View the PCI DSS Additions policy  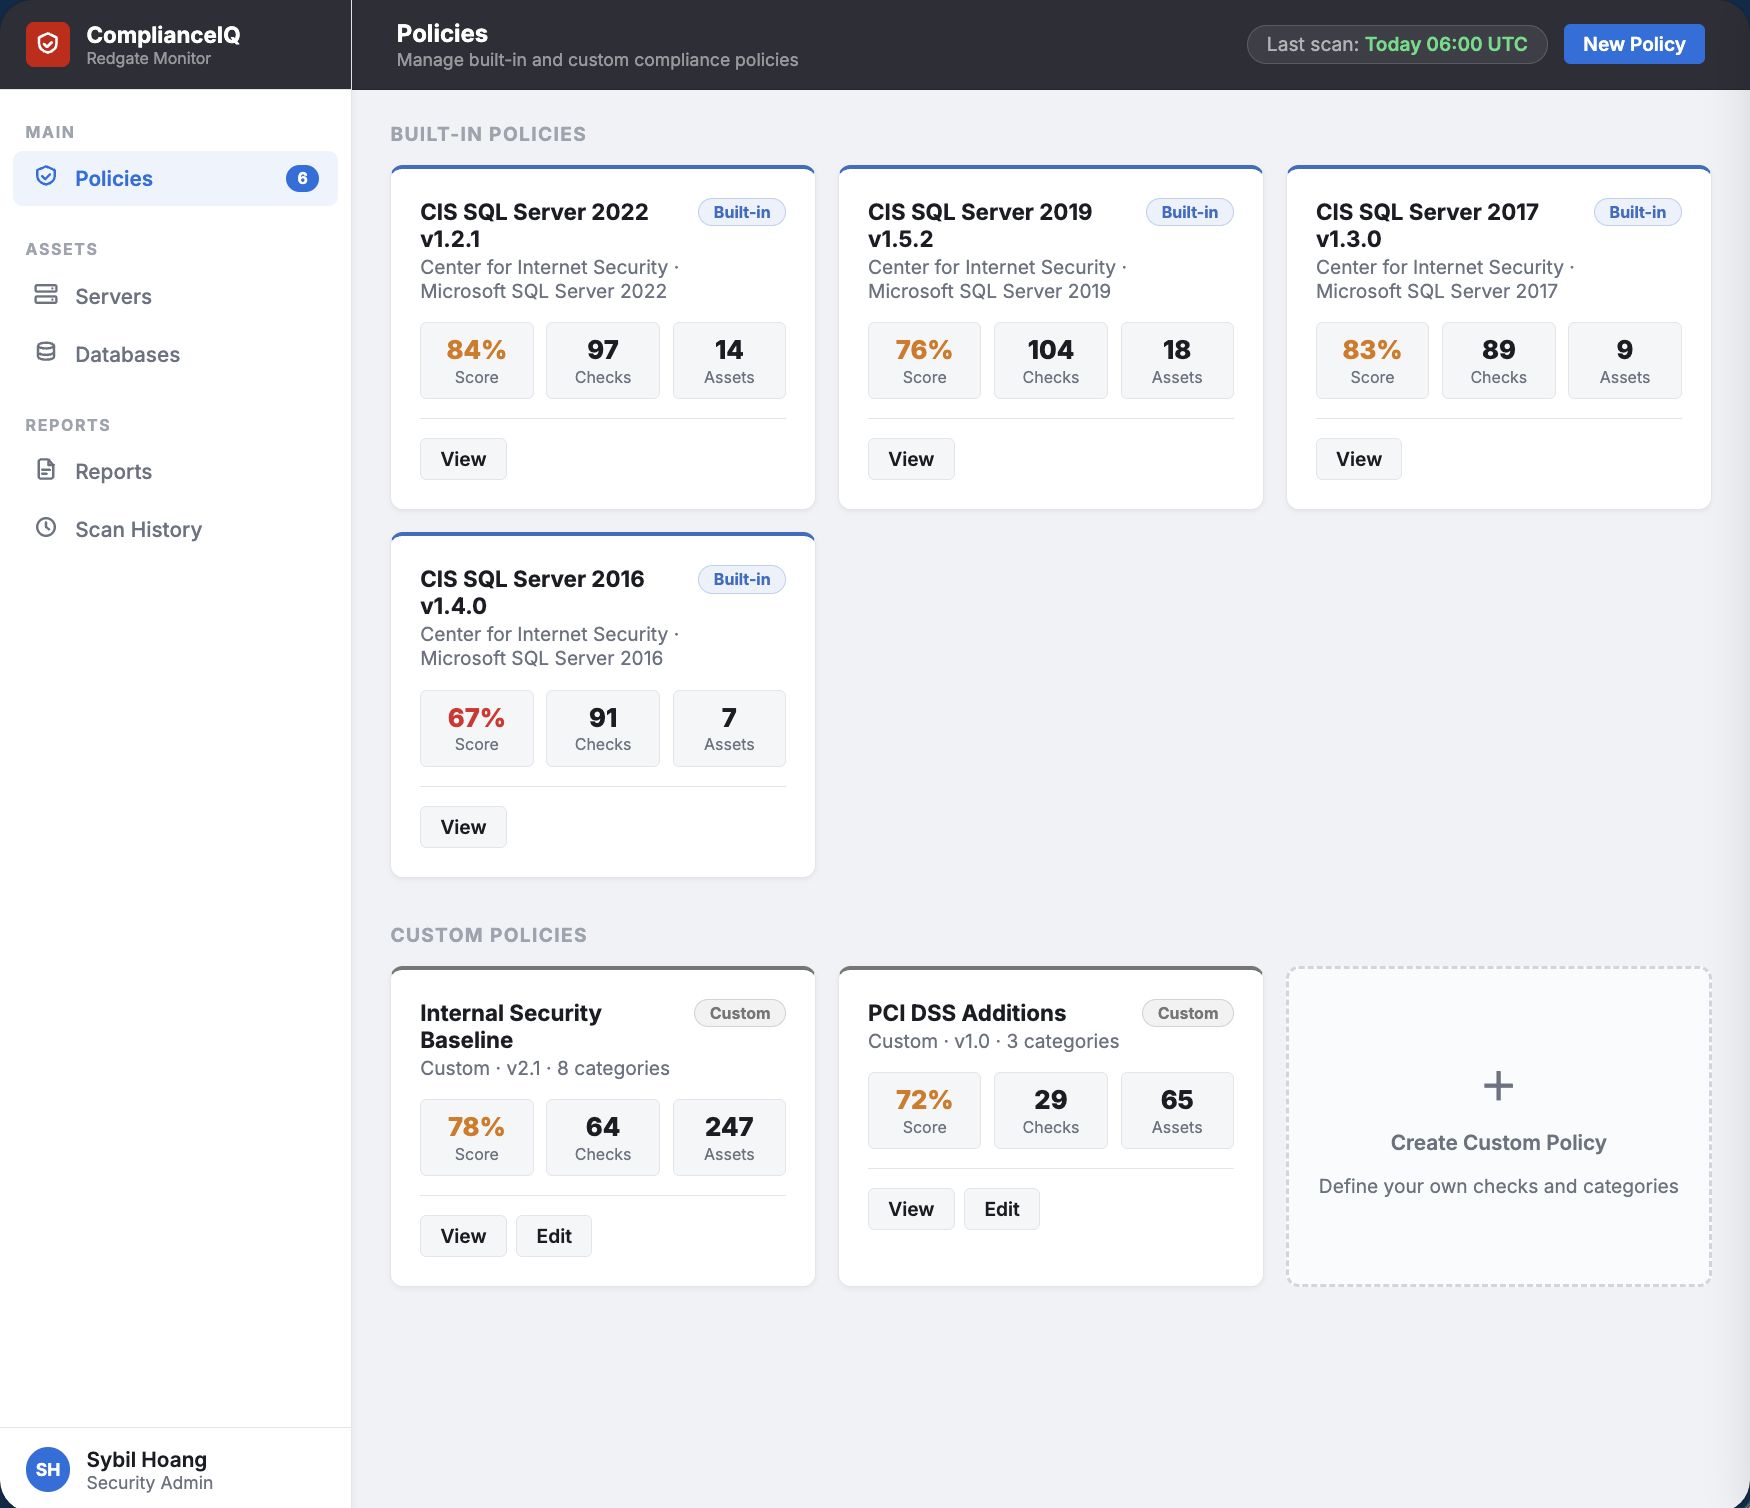coord(910,1208)
